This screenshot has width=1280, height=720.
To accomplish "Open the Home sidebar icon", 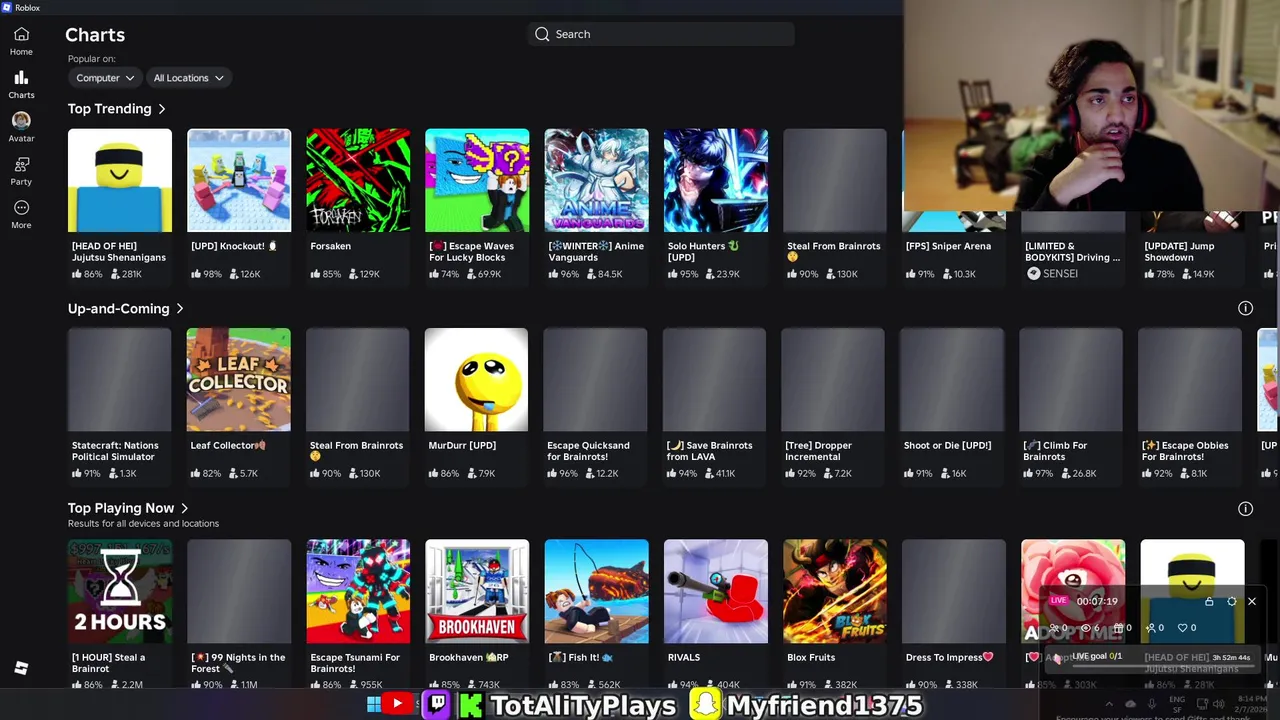I will pyautogui.click(x=21, y=34).
